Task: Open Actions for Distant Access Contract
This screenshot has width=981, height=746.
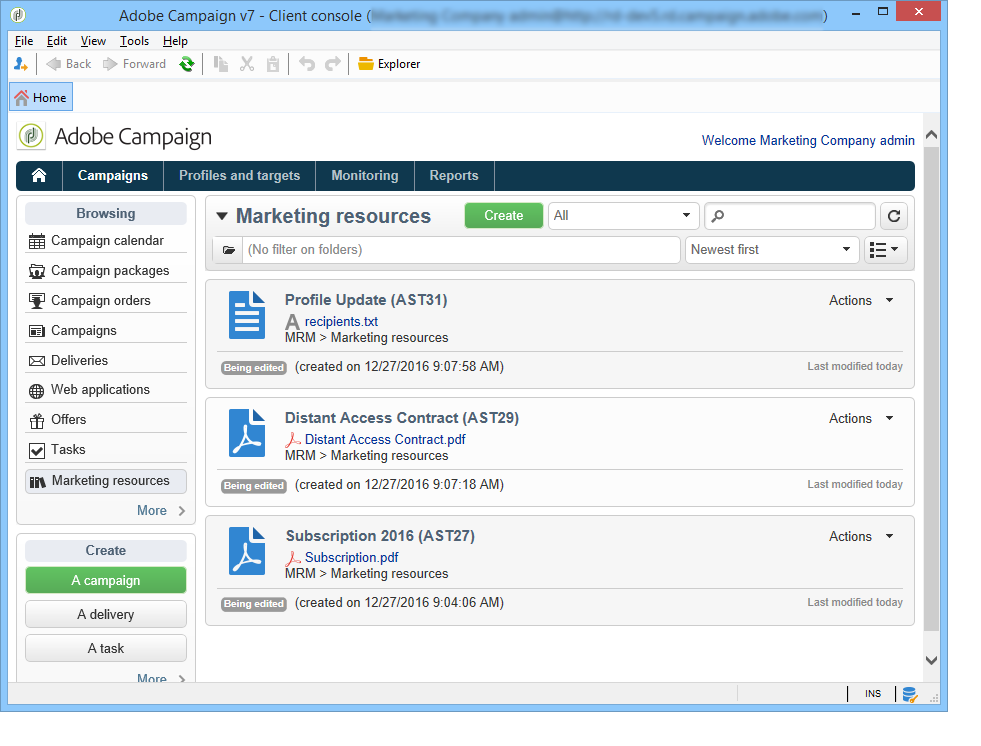Action: click(861, 419)
